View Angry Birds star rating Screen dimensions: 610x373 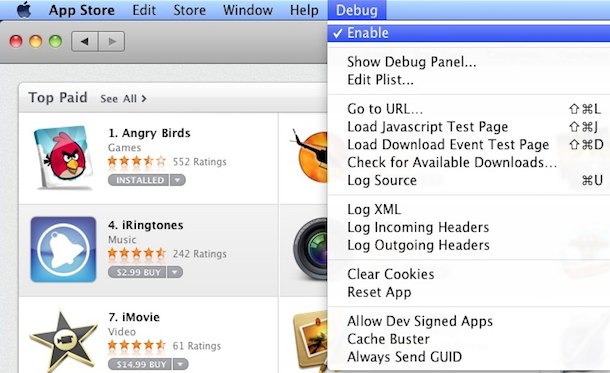pos(137,161)
